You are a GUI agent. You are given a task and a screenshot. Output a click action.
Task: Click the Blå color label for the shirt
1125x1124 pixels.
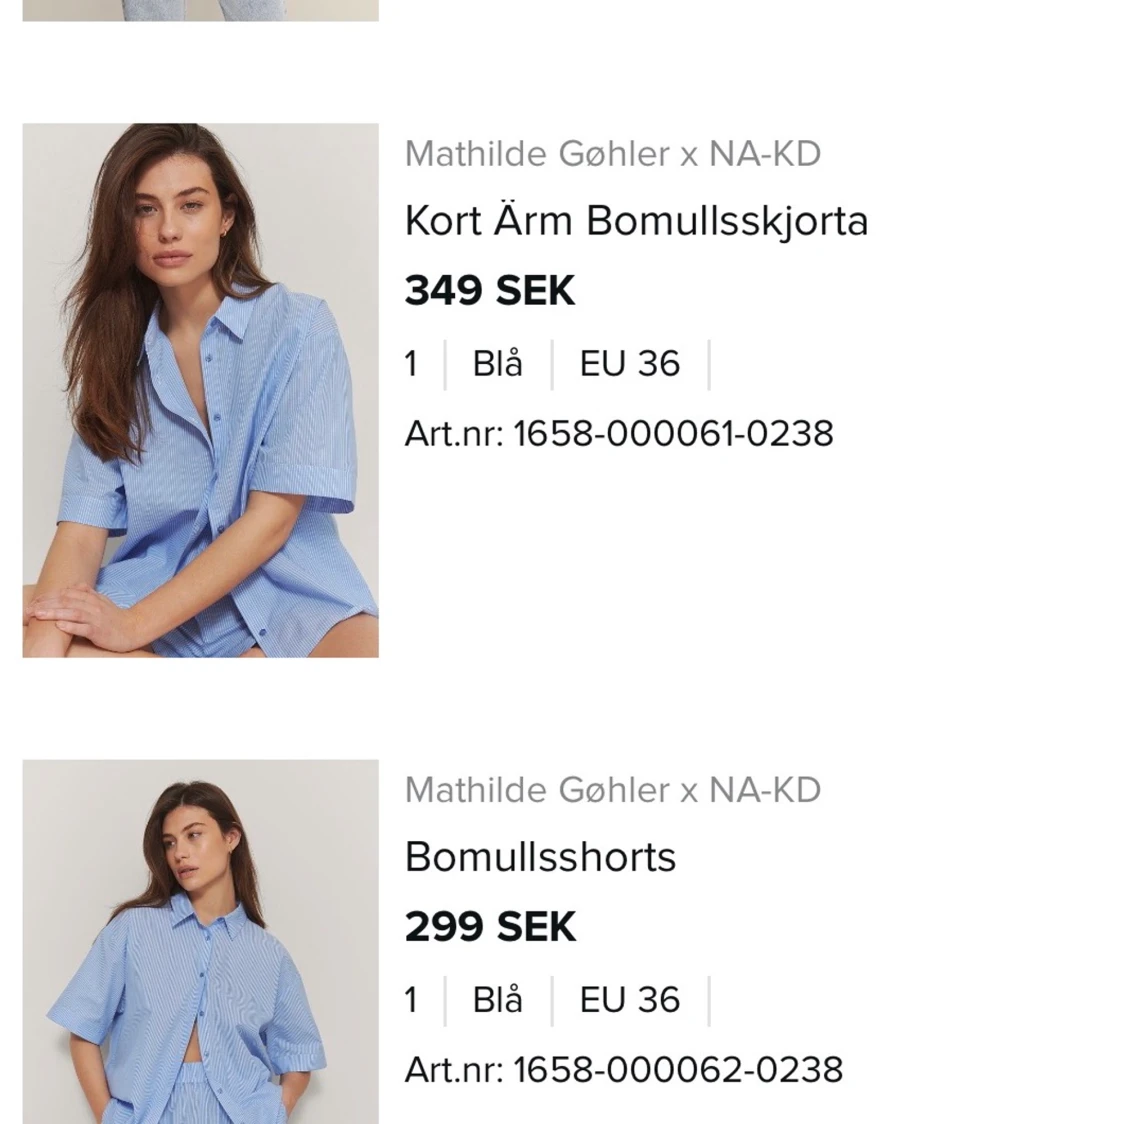point(497,364)
